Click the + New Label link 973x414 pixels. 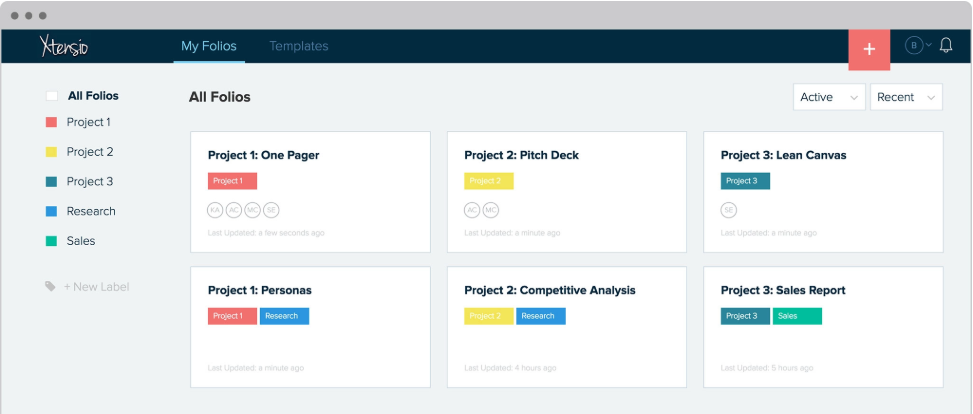[x=96, y=287]
